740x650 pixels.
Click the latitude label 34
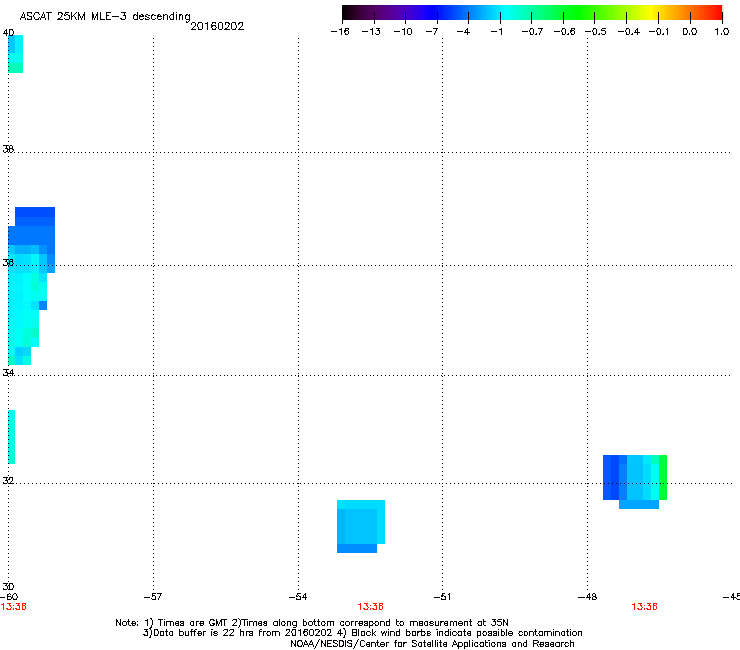(x=8, y=373)
